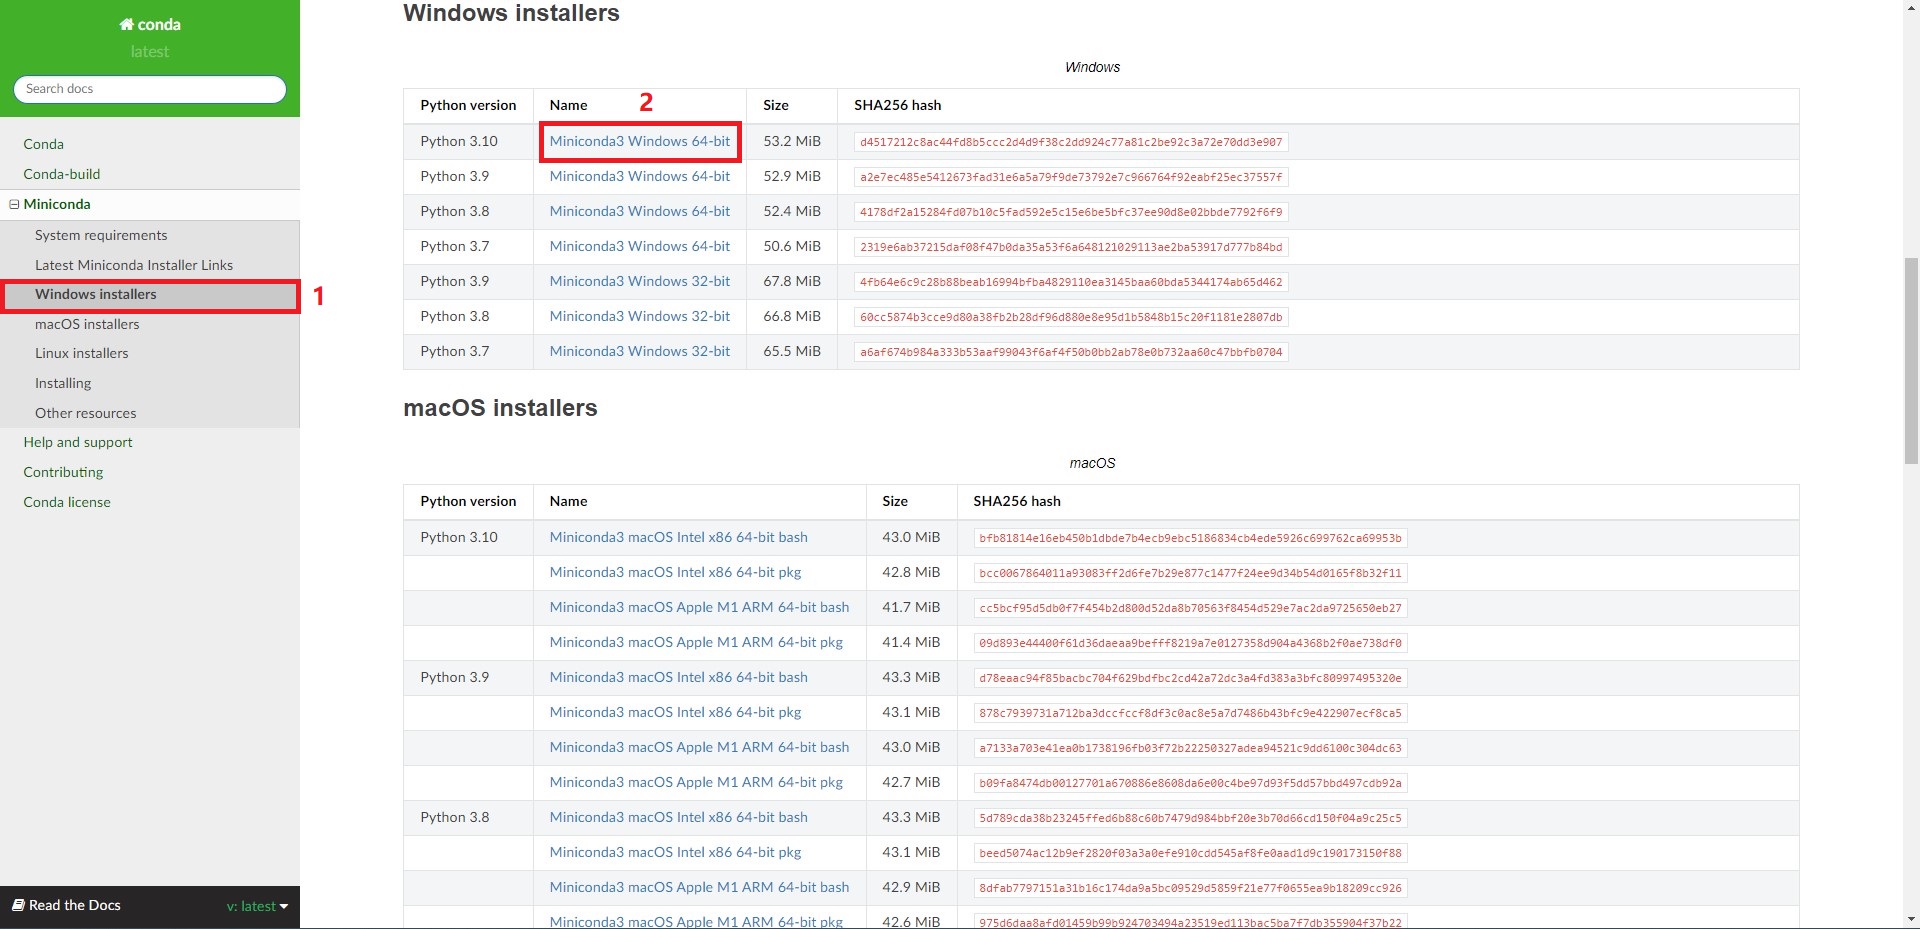The image size is (1920, 929).
Task: Click the 67.8 MiB size cell
Action: tap(792, 281)
